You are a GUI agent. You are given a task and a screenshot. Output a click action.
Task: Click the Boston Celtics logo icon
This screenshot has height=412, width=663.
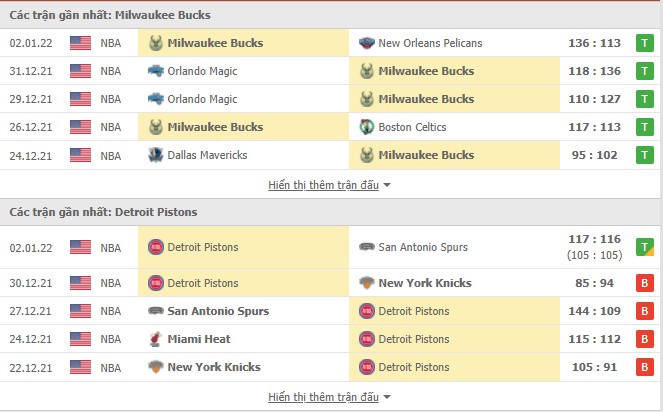pos(367,127)
